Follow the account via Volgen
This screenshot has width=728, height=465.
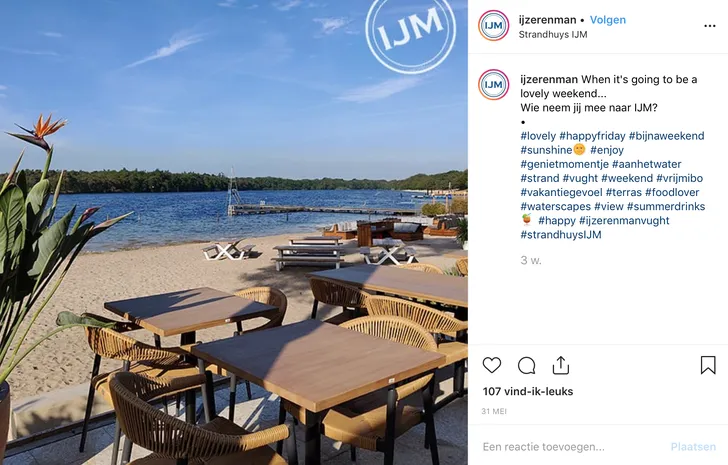(x=608, y=20)
